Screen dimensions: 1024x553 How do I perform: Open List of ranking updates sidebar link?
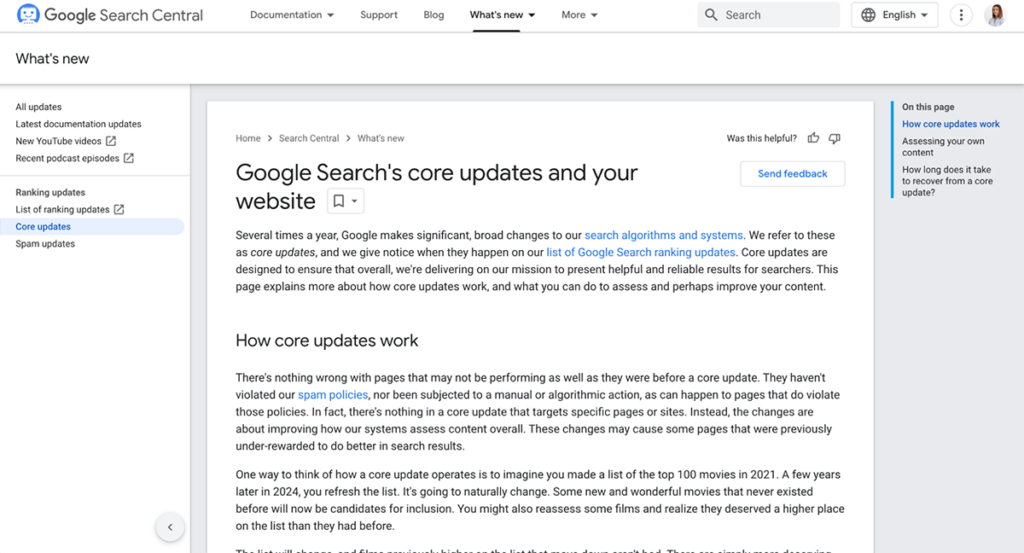coord(62,210)
